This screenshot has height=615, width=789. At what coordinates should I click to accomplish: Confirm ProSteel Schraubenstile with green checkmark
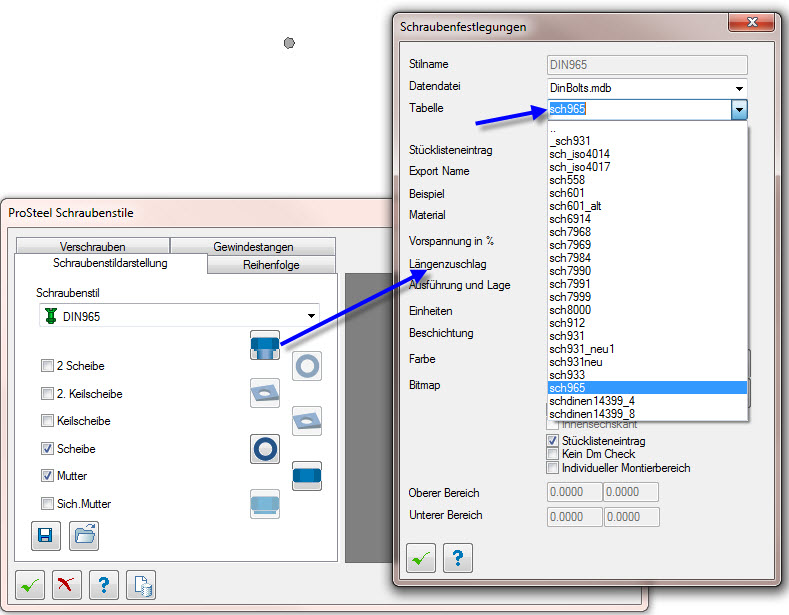[30, 585]
